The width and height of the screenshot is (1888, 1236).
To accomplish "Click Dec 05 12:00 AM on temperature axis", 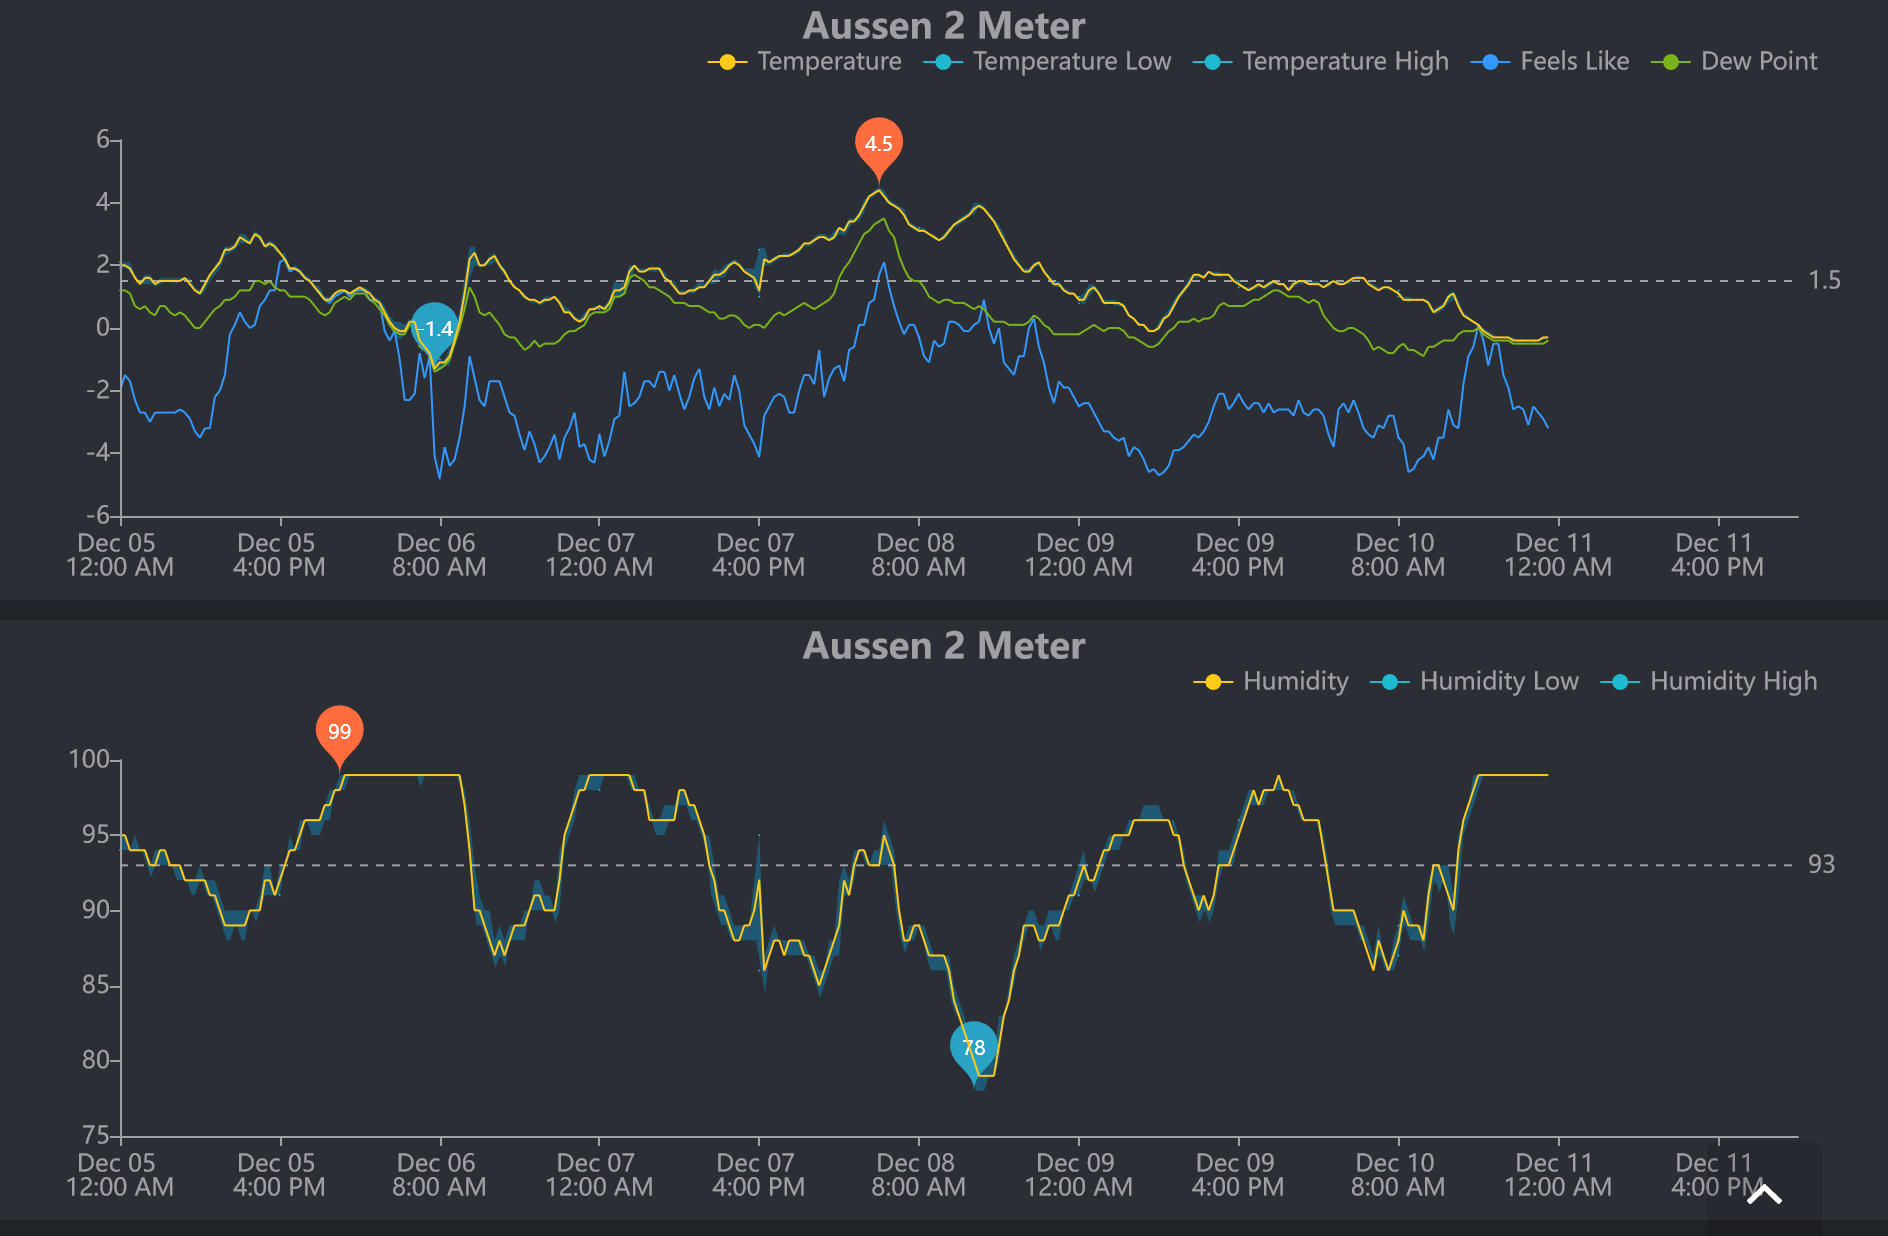I will [x=120, y=555].
